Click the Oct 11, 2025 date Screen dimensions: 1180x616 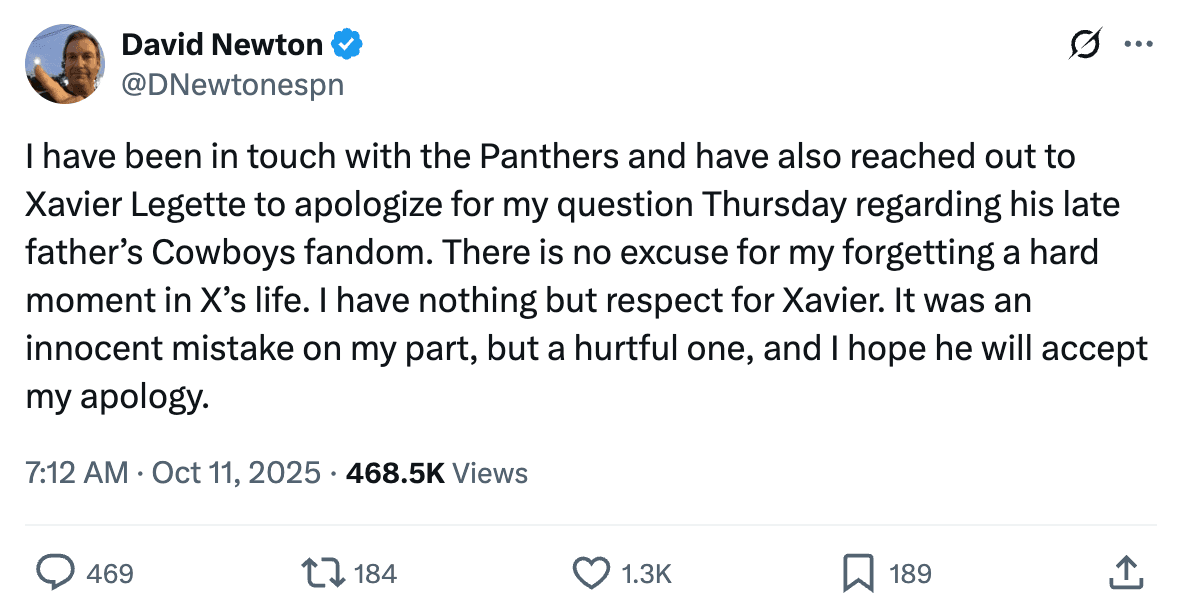[x=236, y=472]
